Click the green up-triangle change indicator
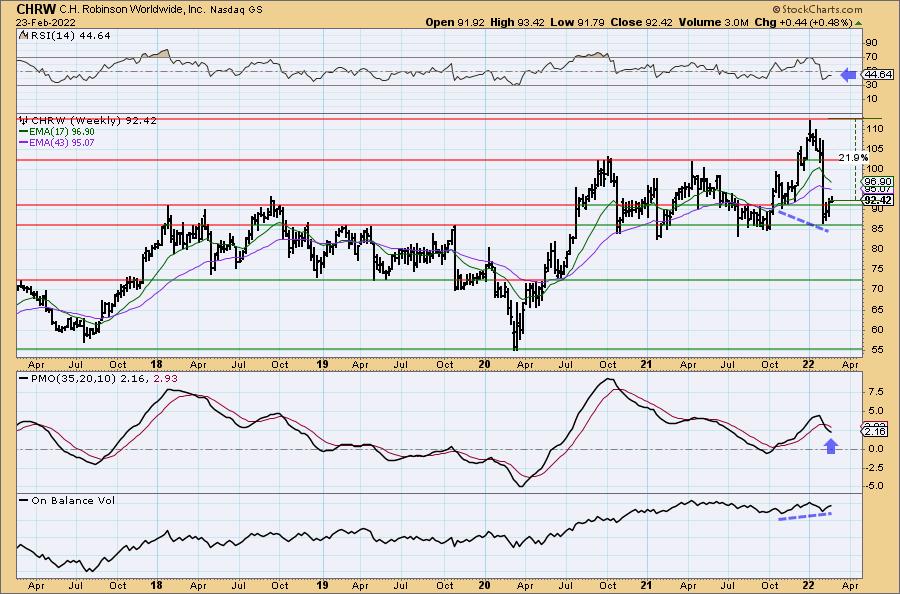900x594 pixels. 858,22
